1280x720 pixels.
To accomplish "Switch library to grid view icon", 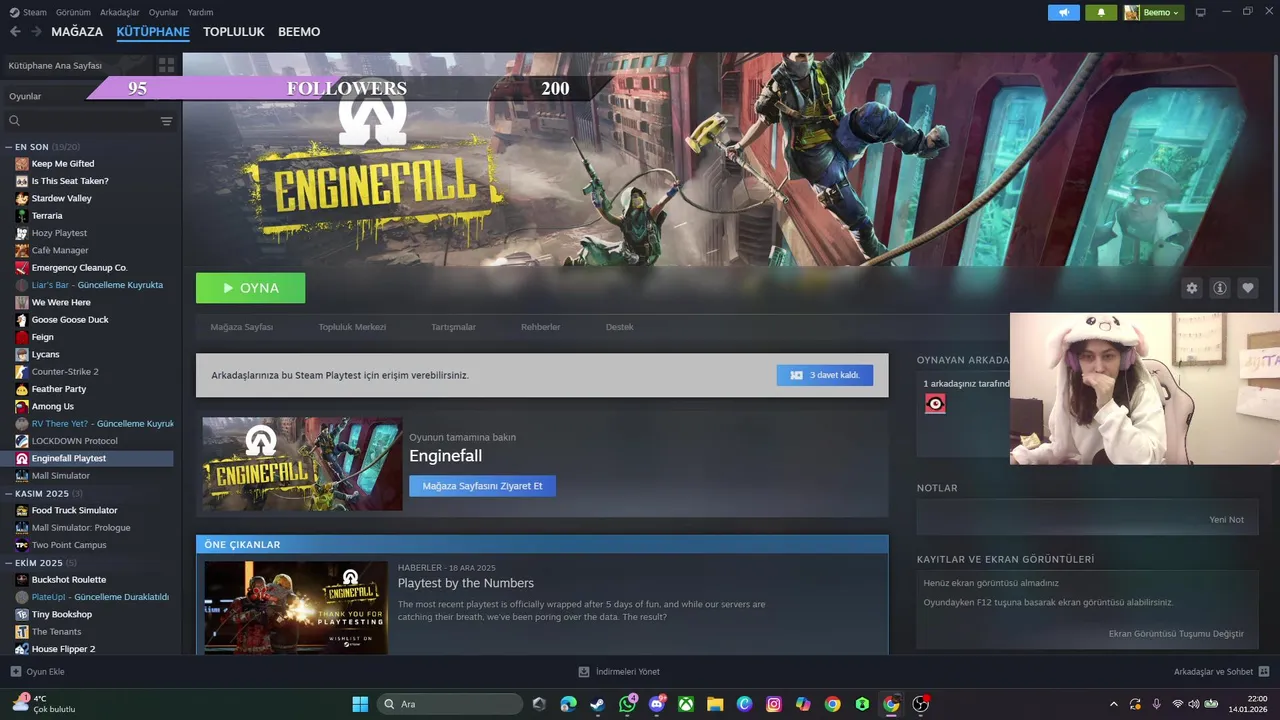I will [x=166, y=65].
